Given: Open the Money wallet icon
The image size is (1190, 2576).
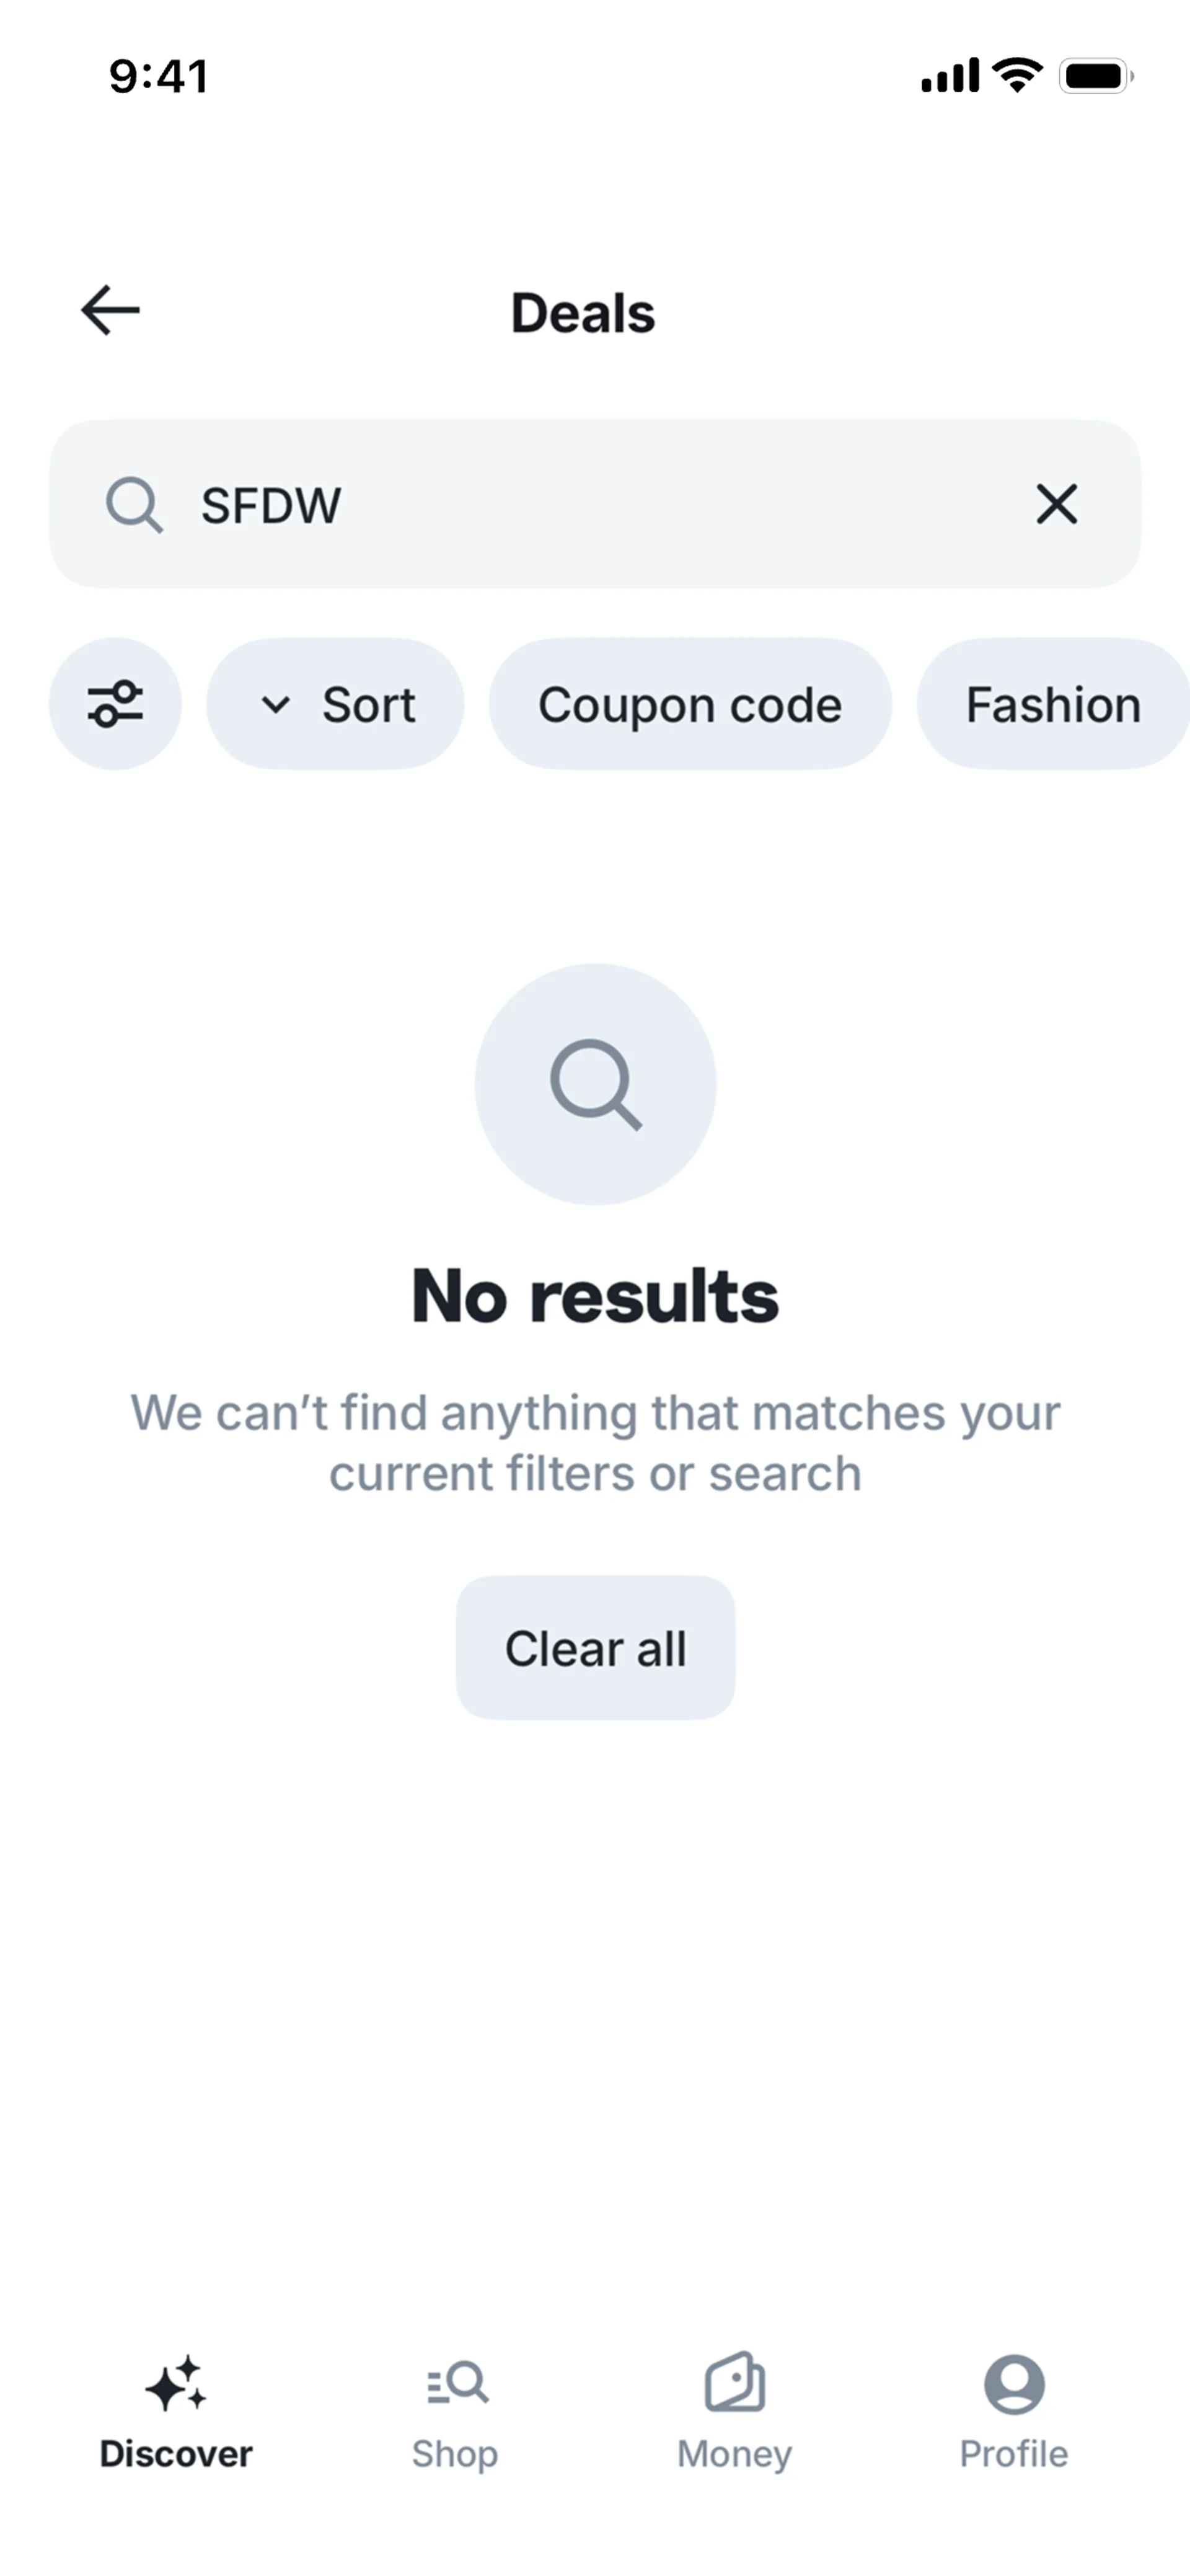Looking at the screenshot, I should point(735,2384).
